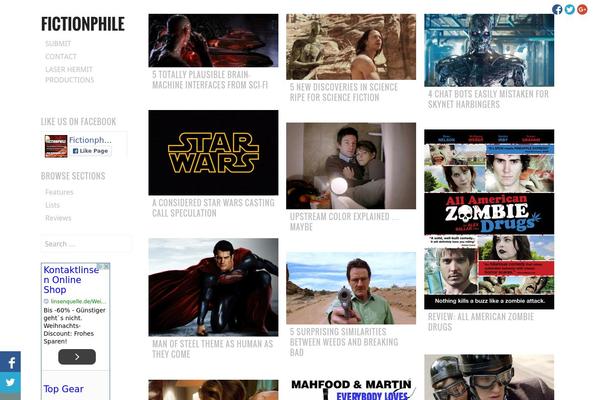Read 'Man of Steel Theme as Human' title
Screen dimensions: 600x400
[x=213, y=349]
